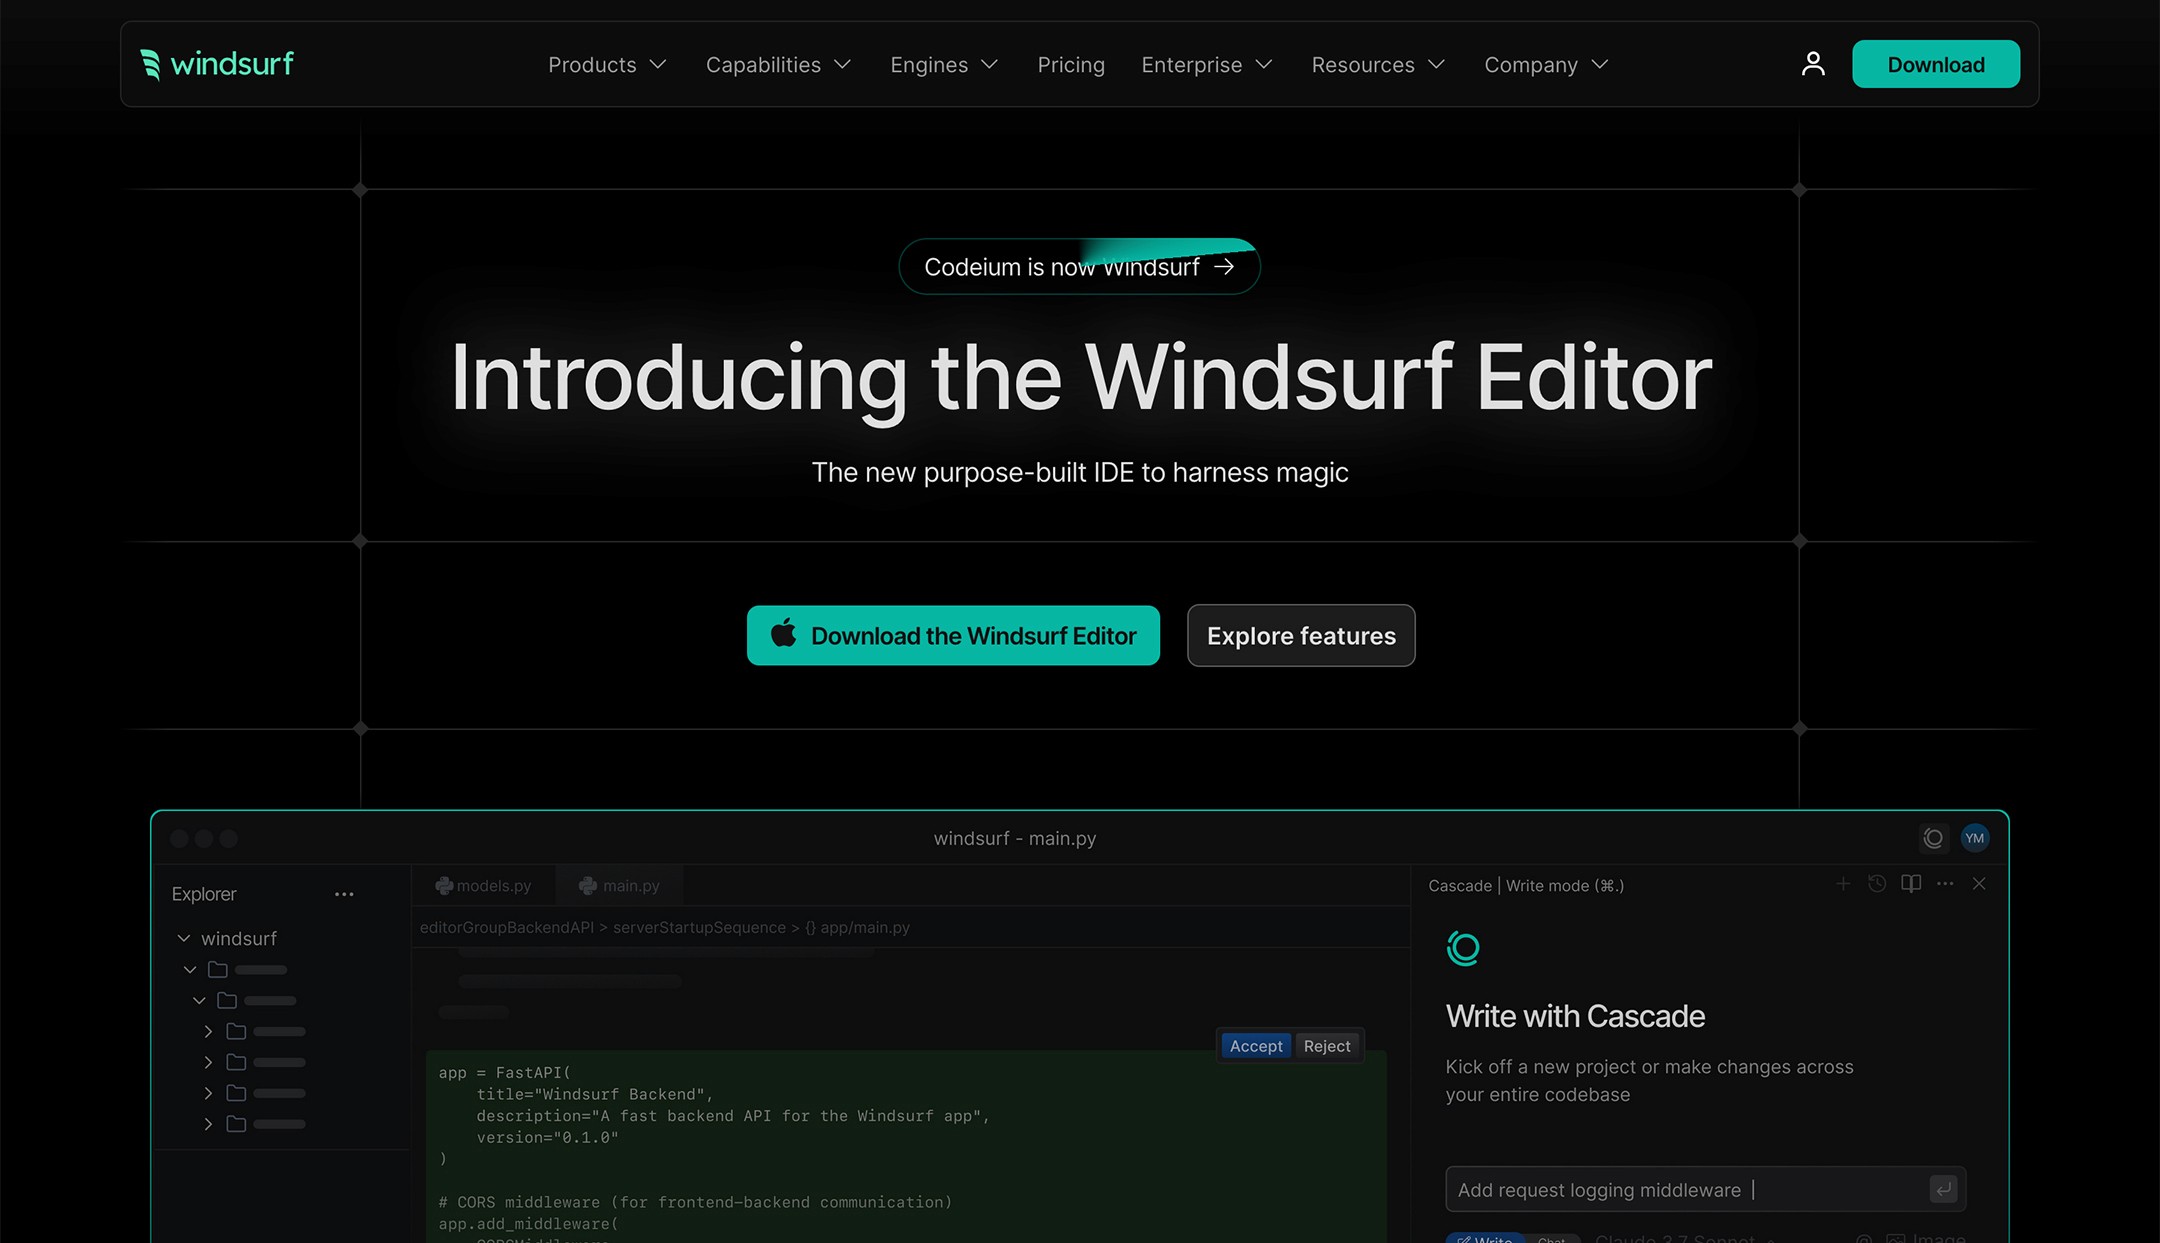Click the 'Kick off a new project' description
The image size is (2160, 1243).
click(1649, 1081)
